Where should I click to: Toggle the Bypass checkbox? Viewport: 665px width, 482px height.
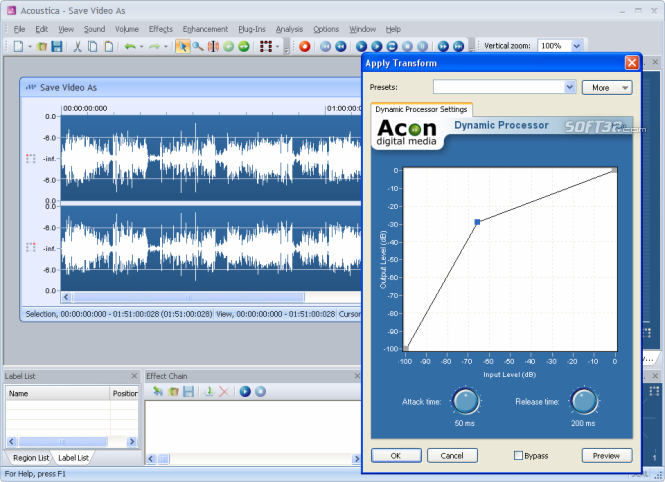coord(518,456)
